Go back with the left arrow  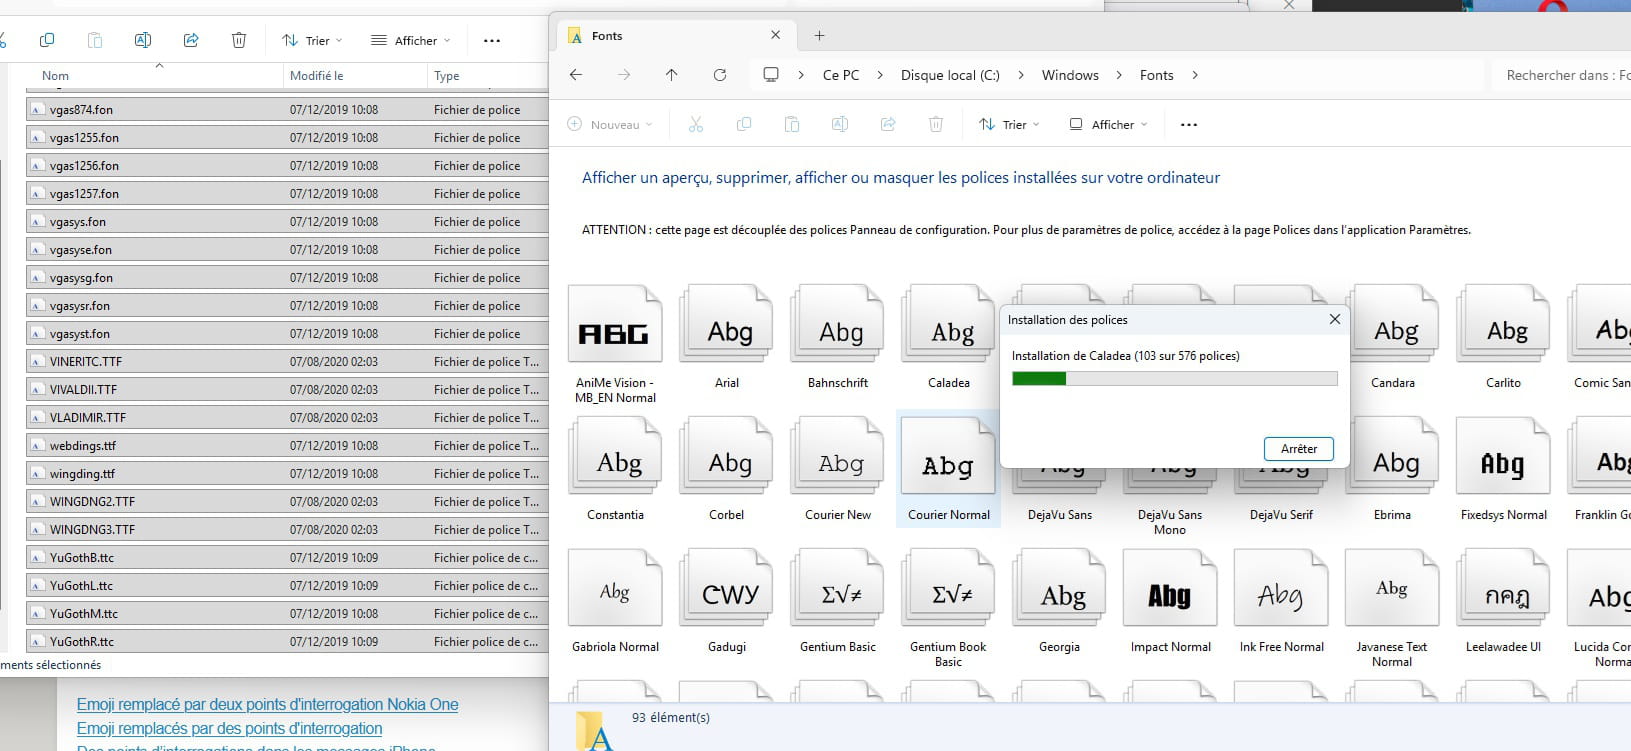(x=576, y=75)
